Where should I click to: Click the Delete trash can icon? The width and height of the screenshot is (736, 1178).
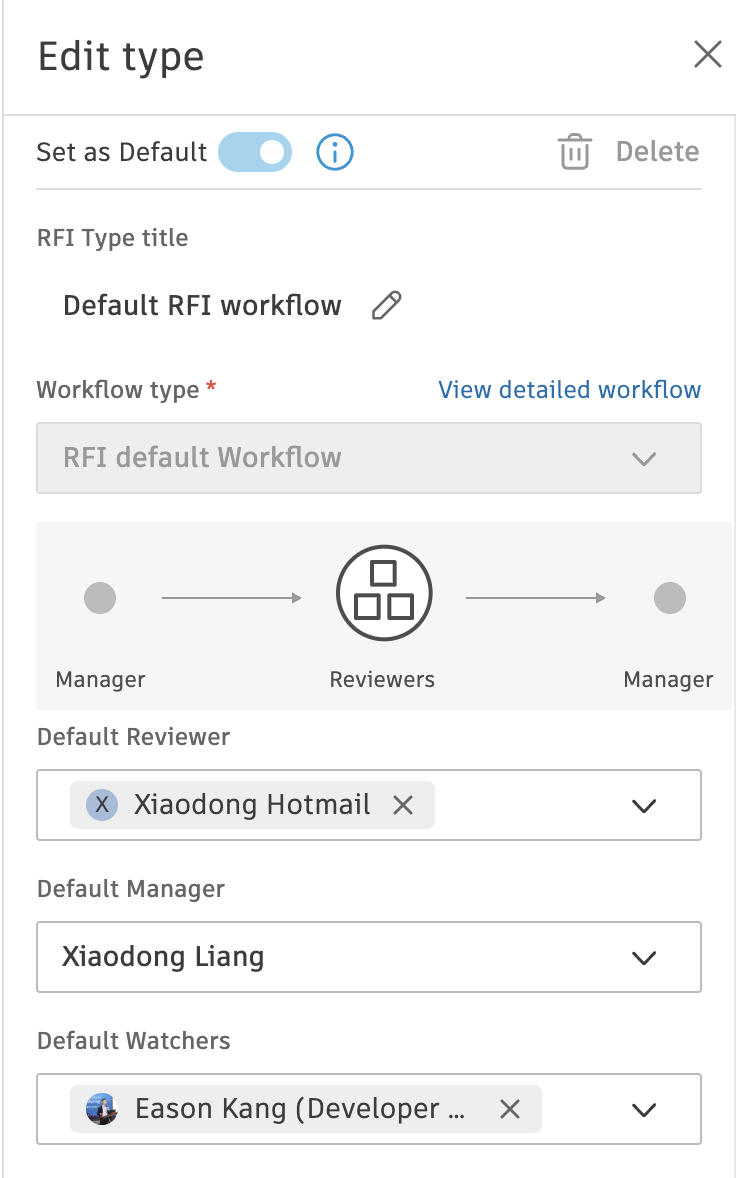point(573,151)
